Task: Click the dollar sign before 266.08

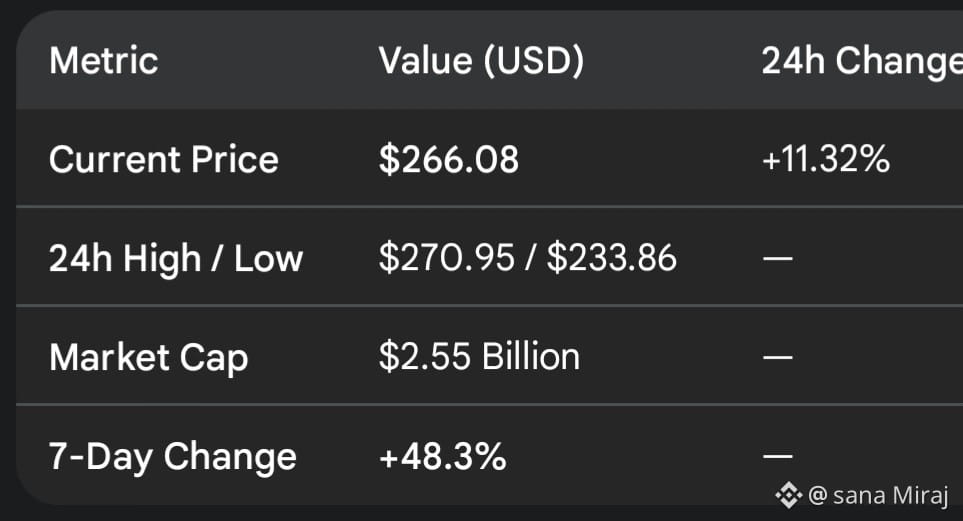Action: coord(389,160)
